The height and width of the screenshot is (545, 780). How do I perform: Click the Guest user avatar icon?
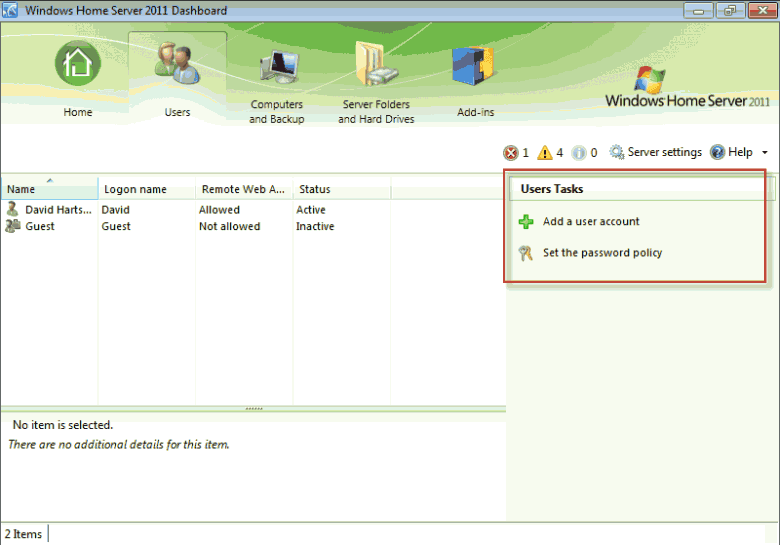pyautogui.click(x=12, y=226)
